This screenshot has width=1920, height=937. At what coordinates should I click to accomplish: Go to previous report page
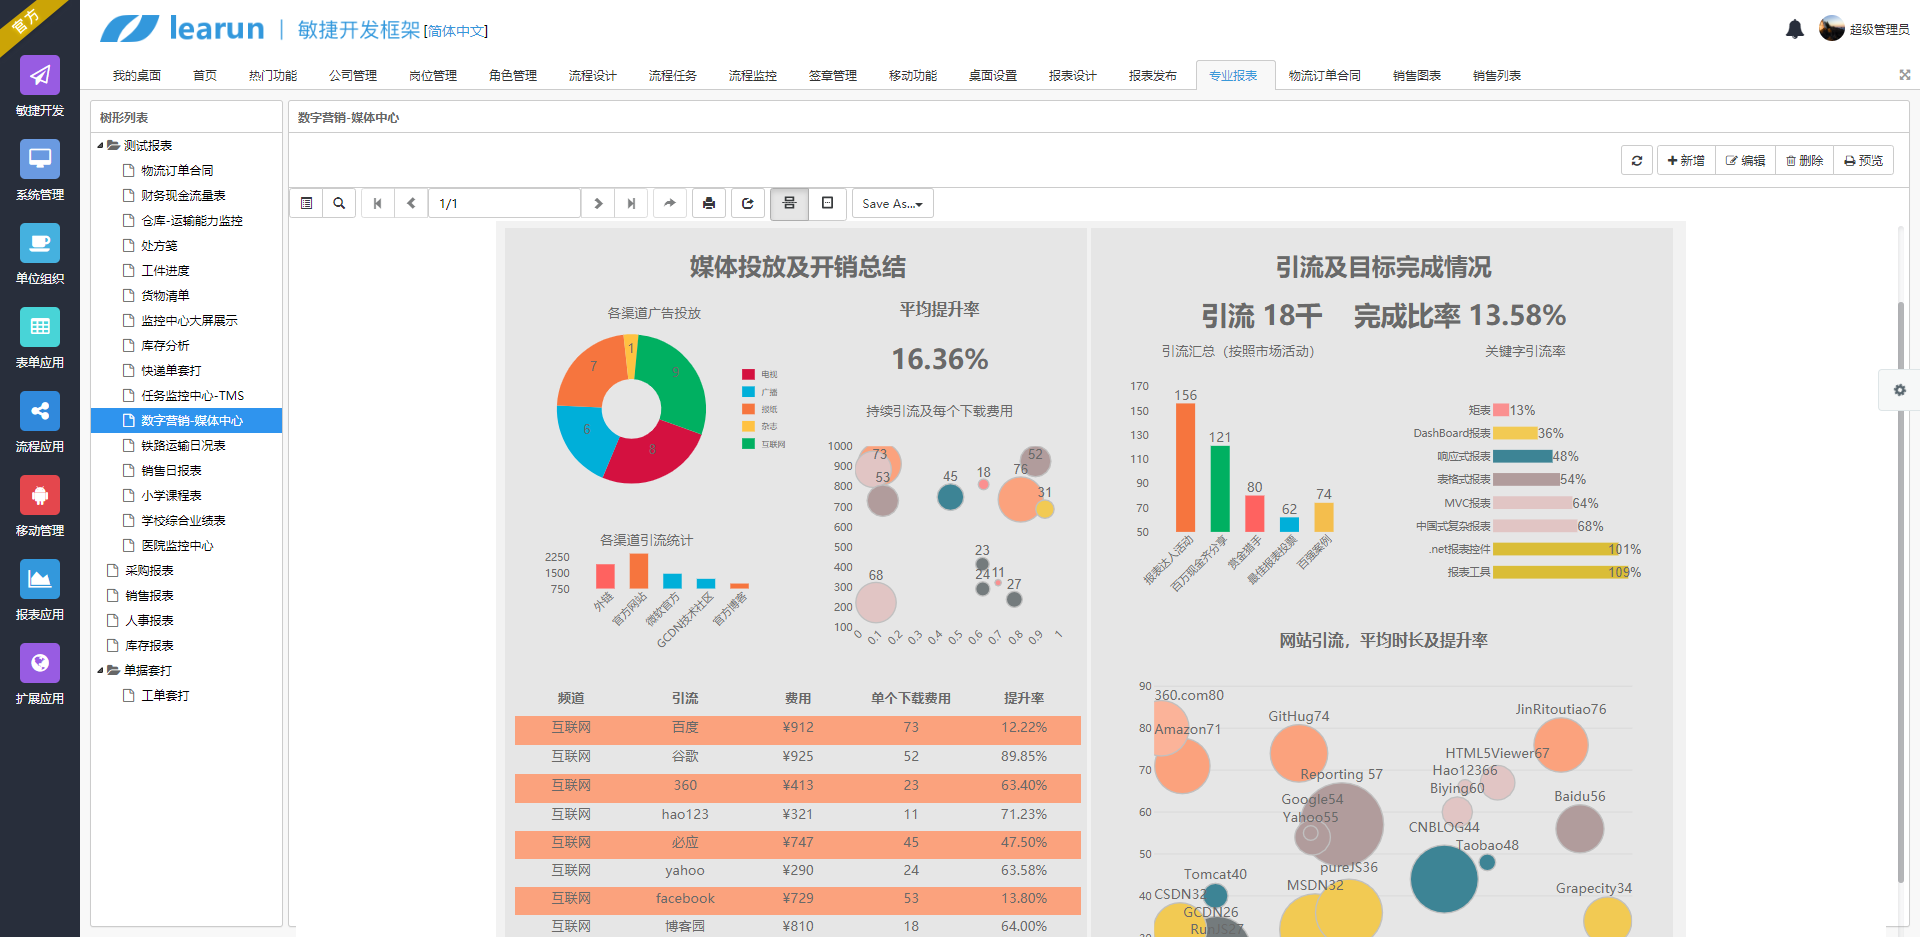pos(411,203)
